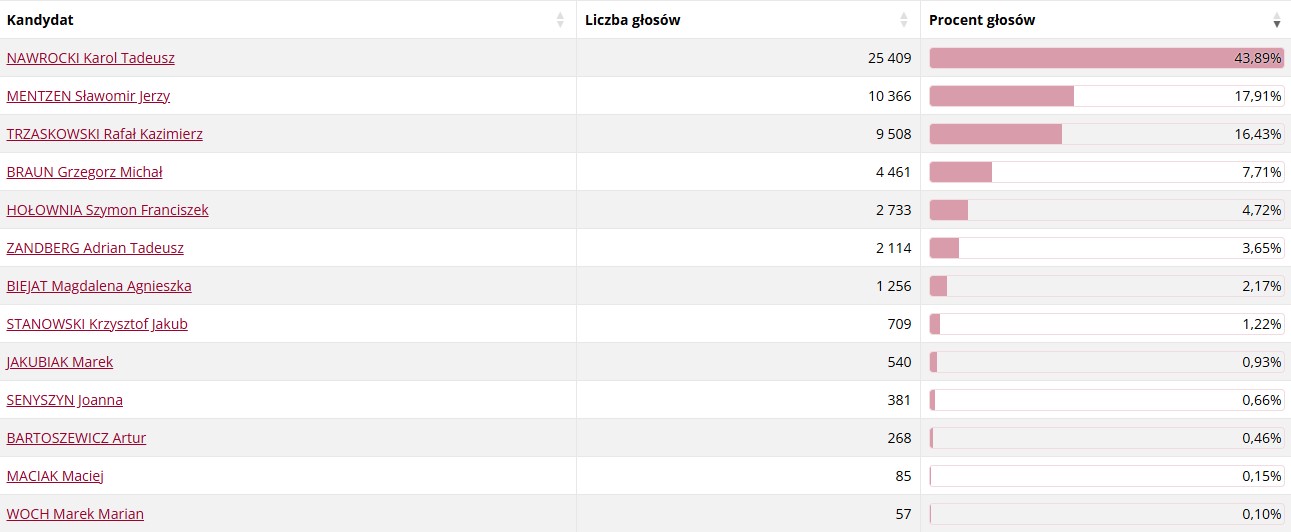The image size is (1291, 532).
Task: Open STANOWSKI Krzysztof Jakub link
Action: coord(97,324)
